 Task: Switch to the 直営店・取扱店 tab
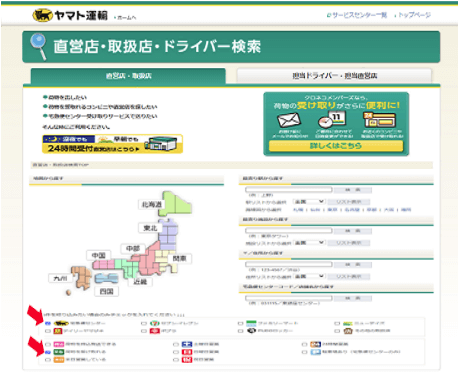pos(128,76)
